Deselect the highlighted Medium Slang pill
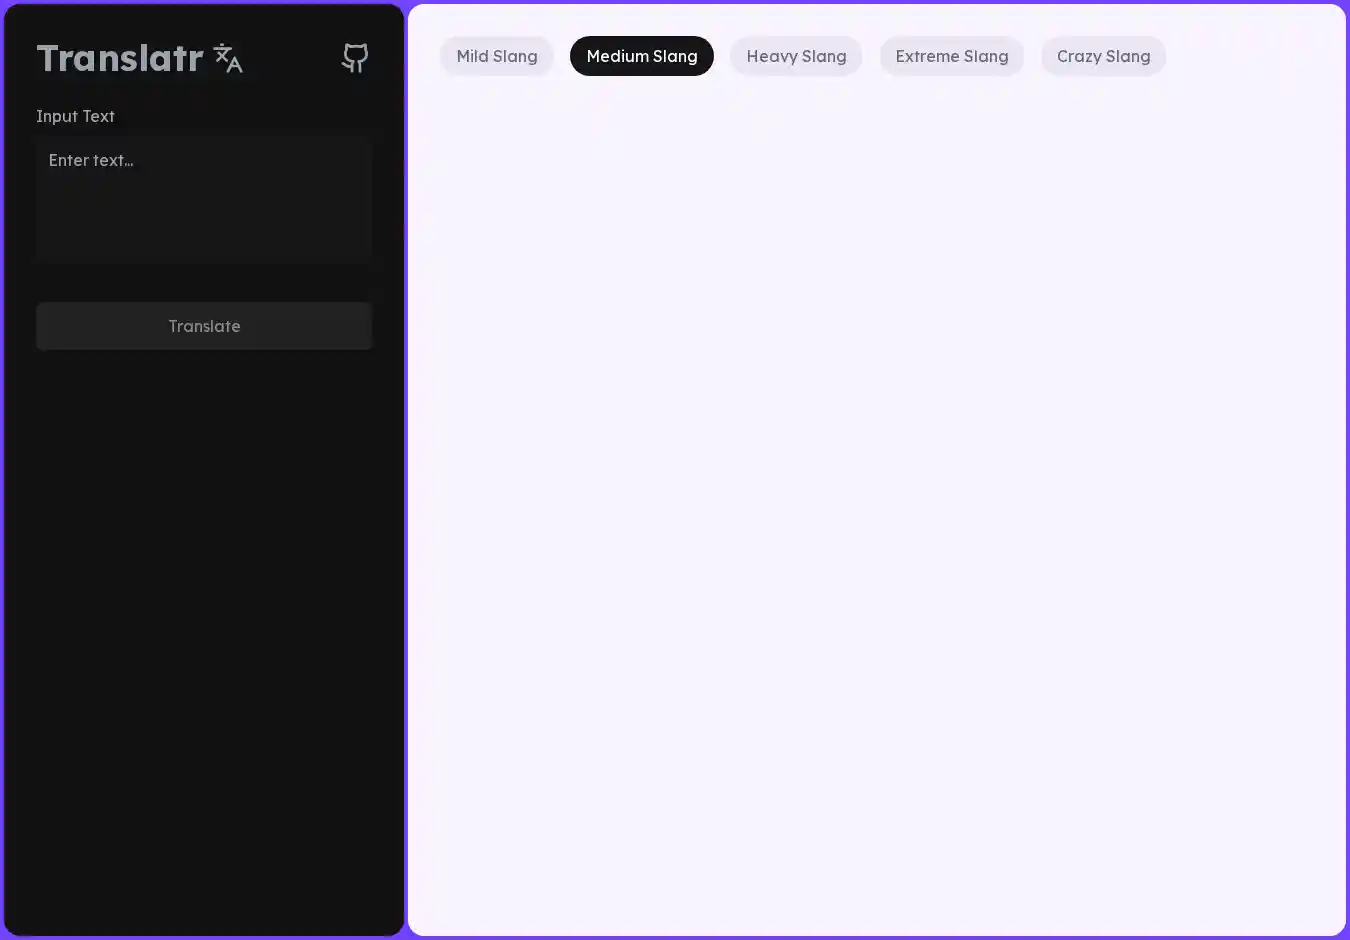Screen dimensions: 1350x940 click(641, 56)
